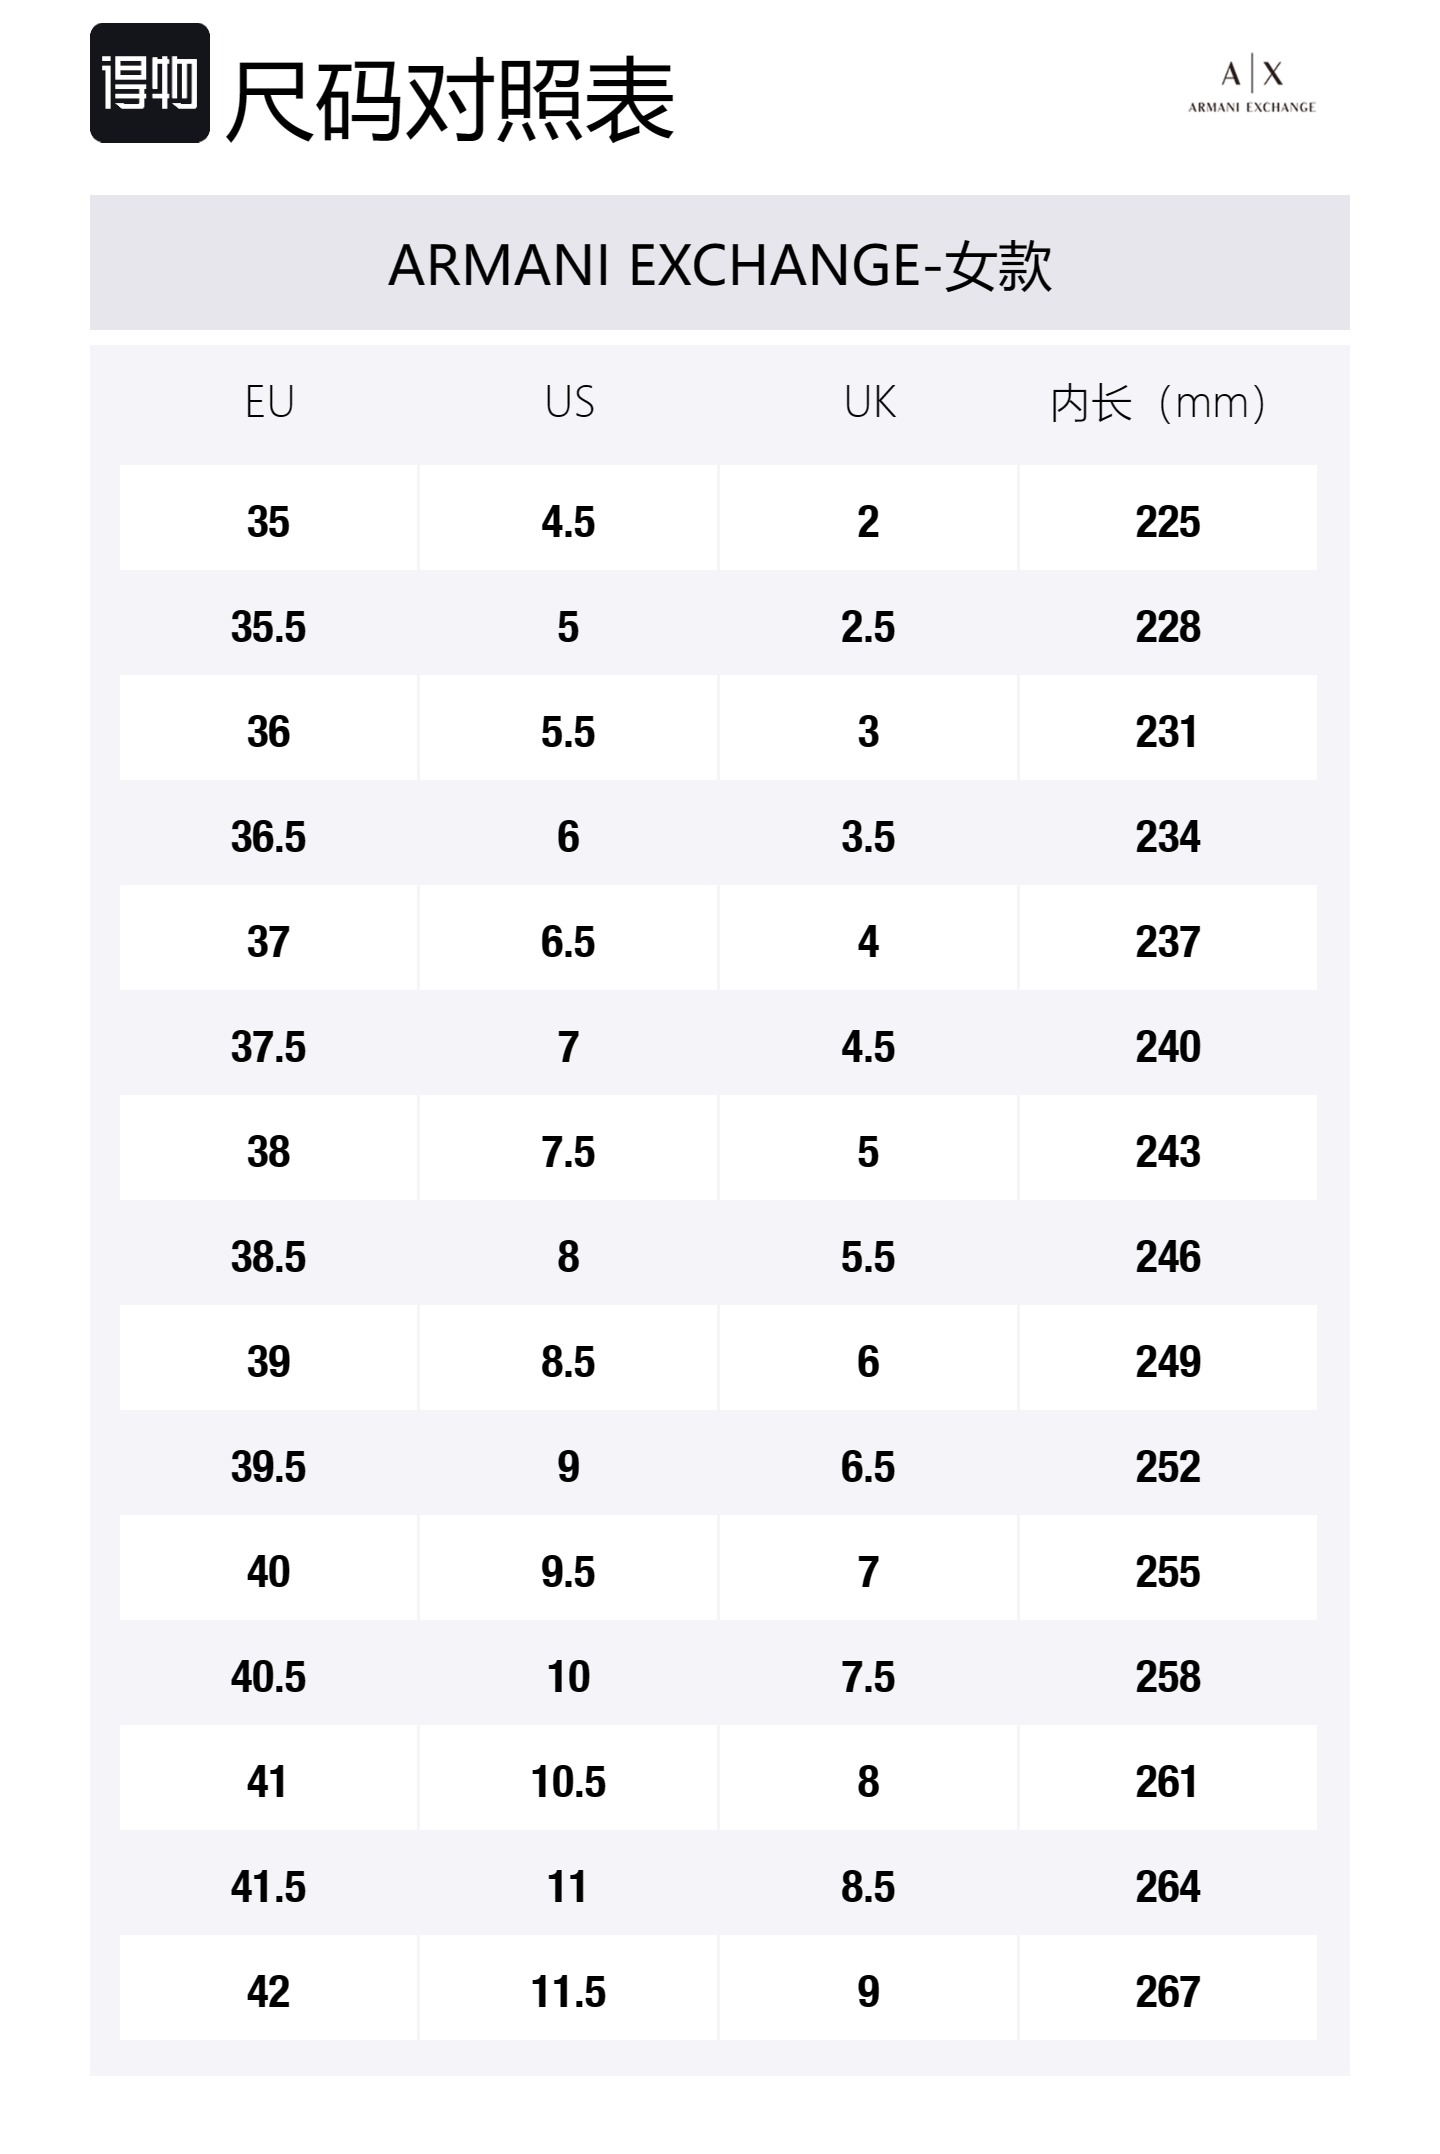Click inner length 240 cell
The height and width of the screenshot is (2154, 1440).
click(1167, 1046)
